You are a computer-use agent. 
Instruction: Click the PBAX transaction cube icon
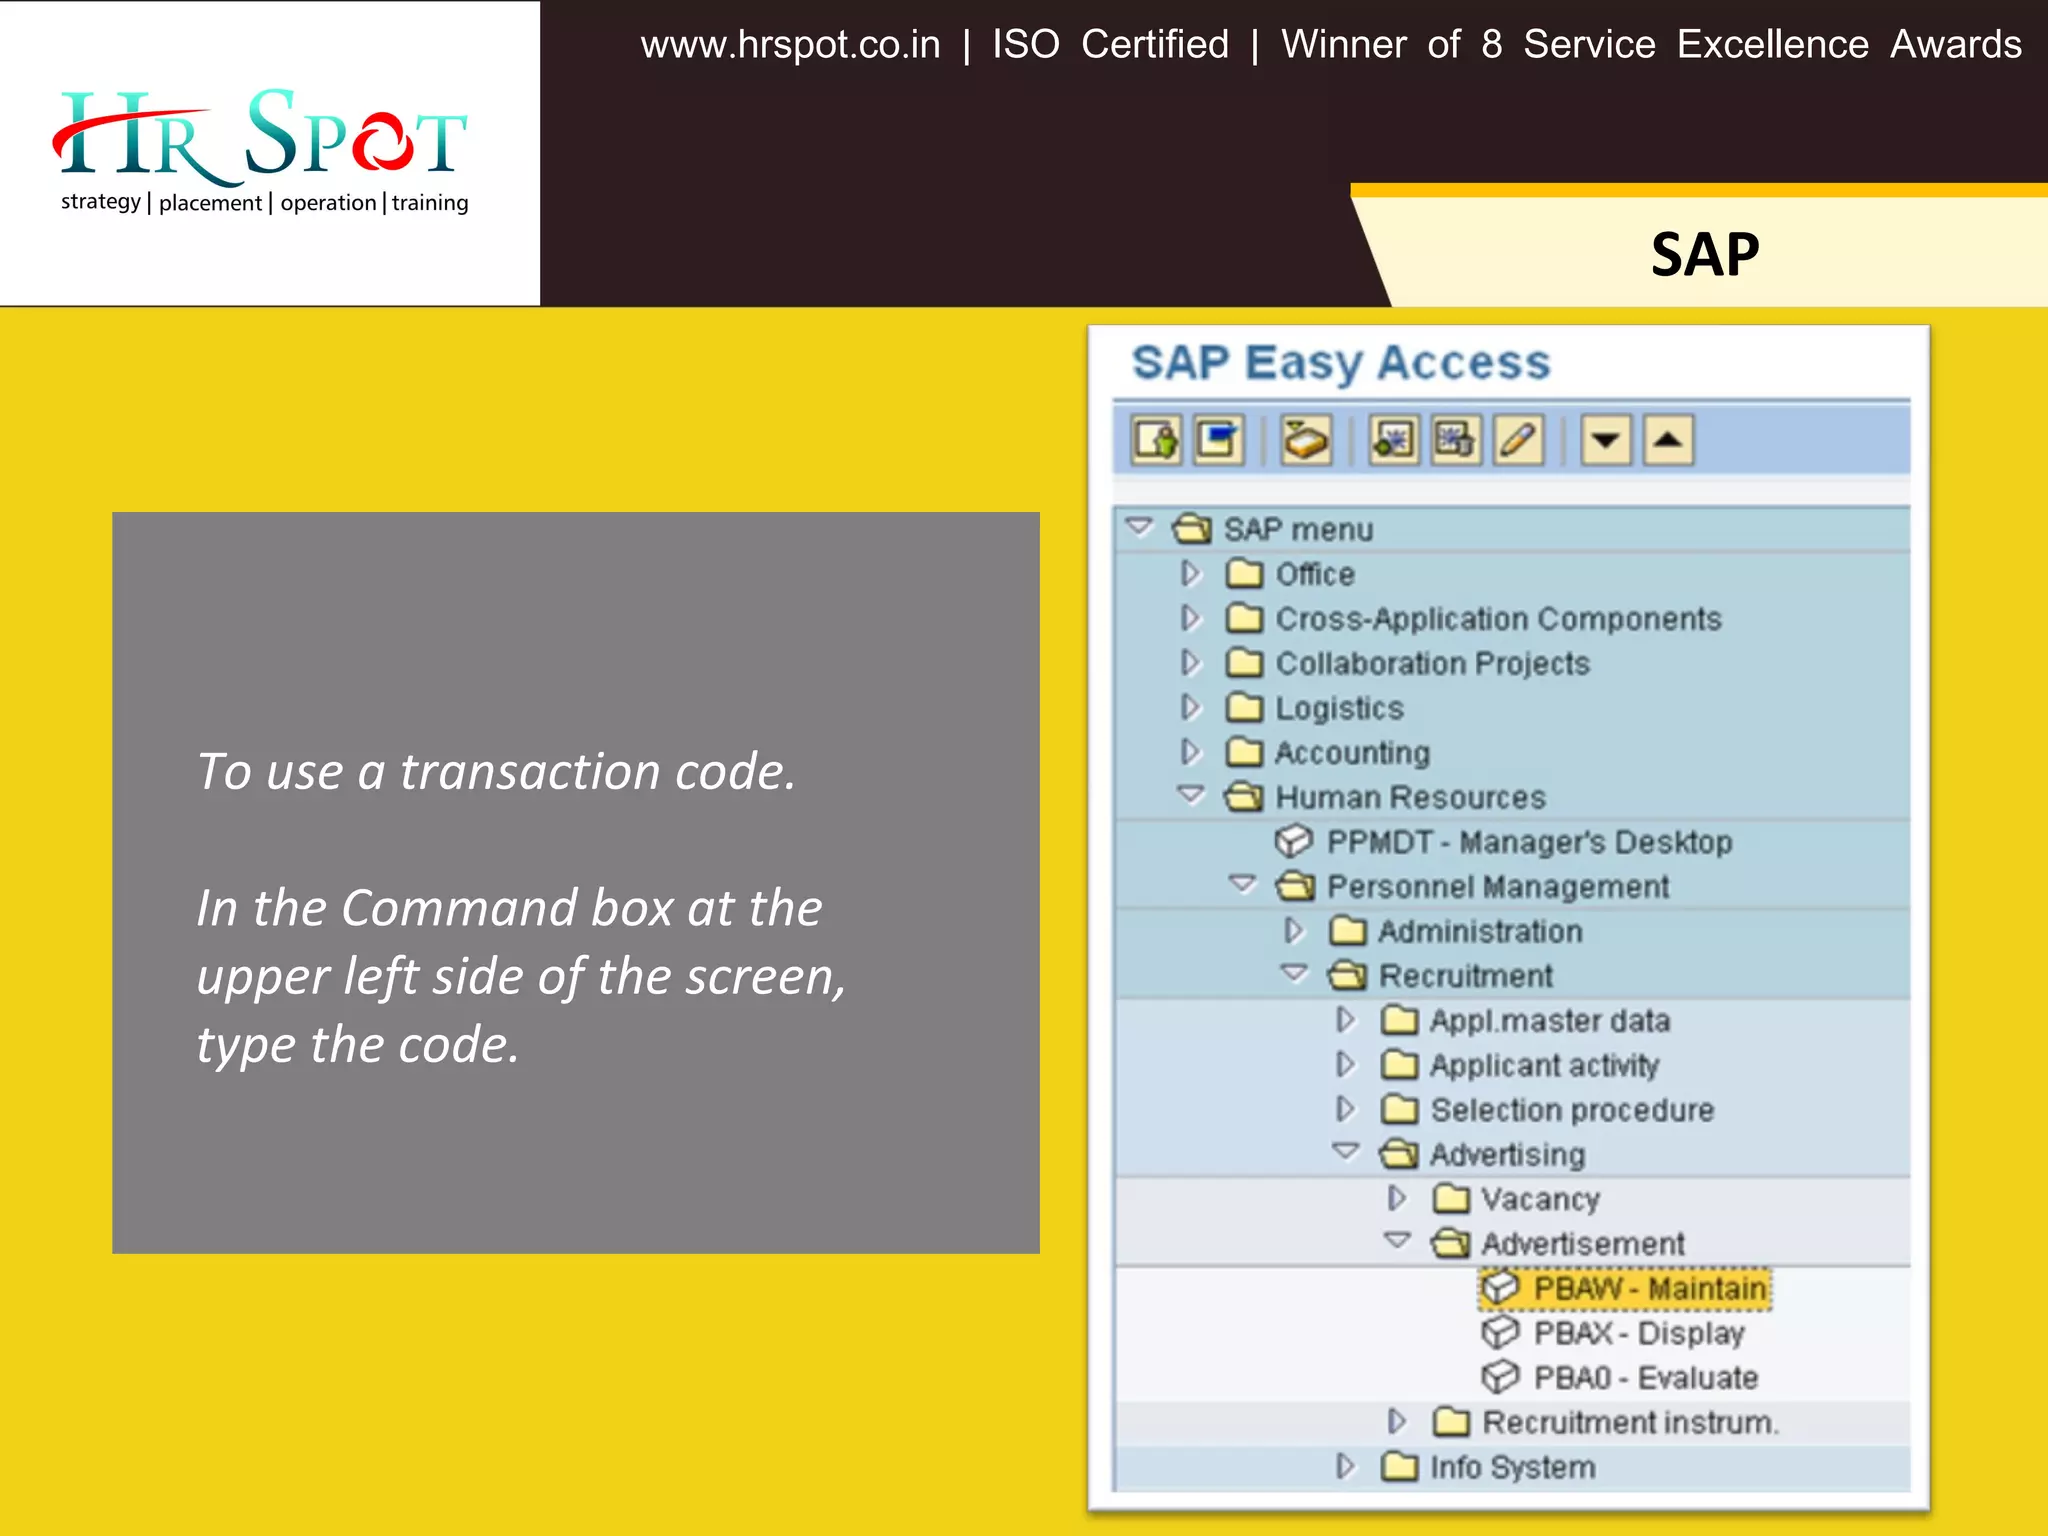[1500, 1332]
